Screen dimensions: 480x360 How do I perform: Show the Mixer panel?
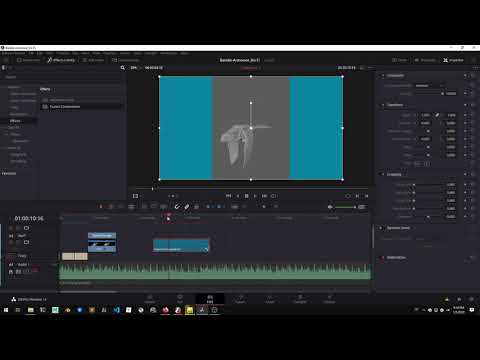(400, 60)
